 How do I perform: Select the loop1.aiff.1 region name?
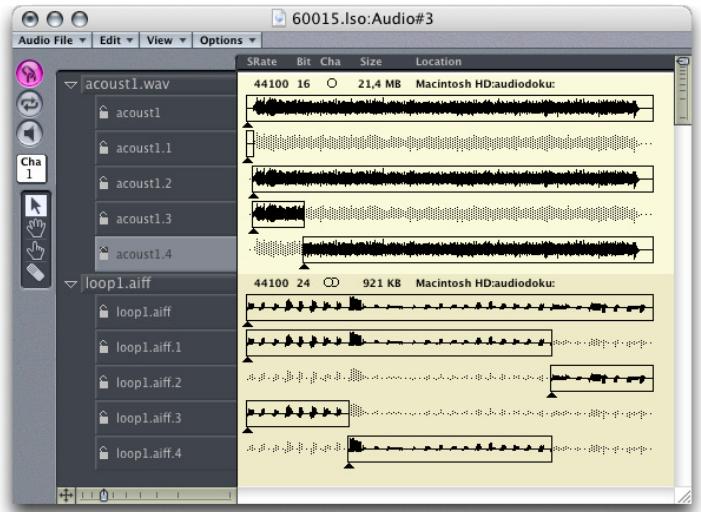tap(148, 347)
